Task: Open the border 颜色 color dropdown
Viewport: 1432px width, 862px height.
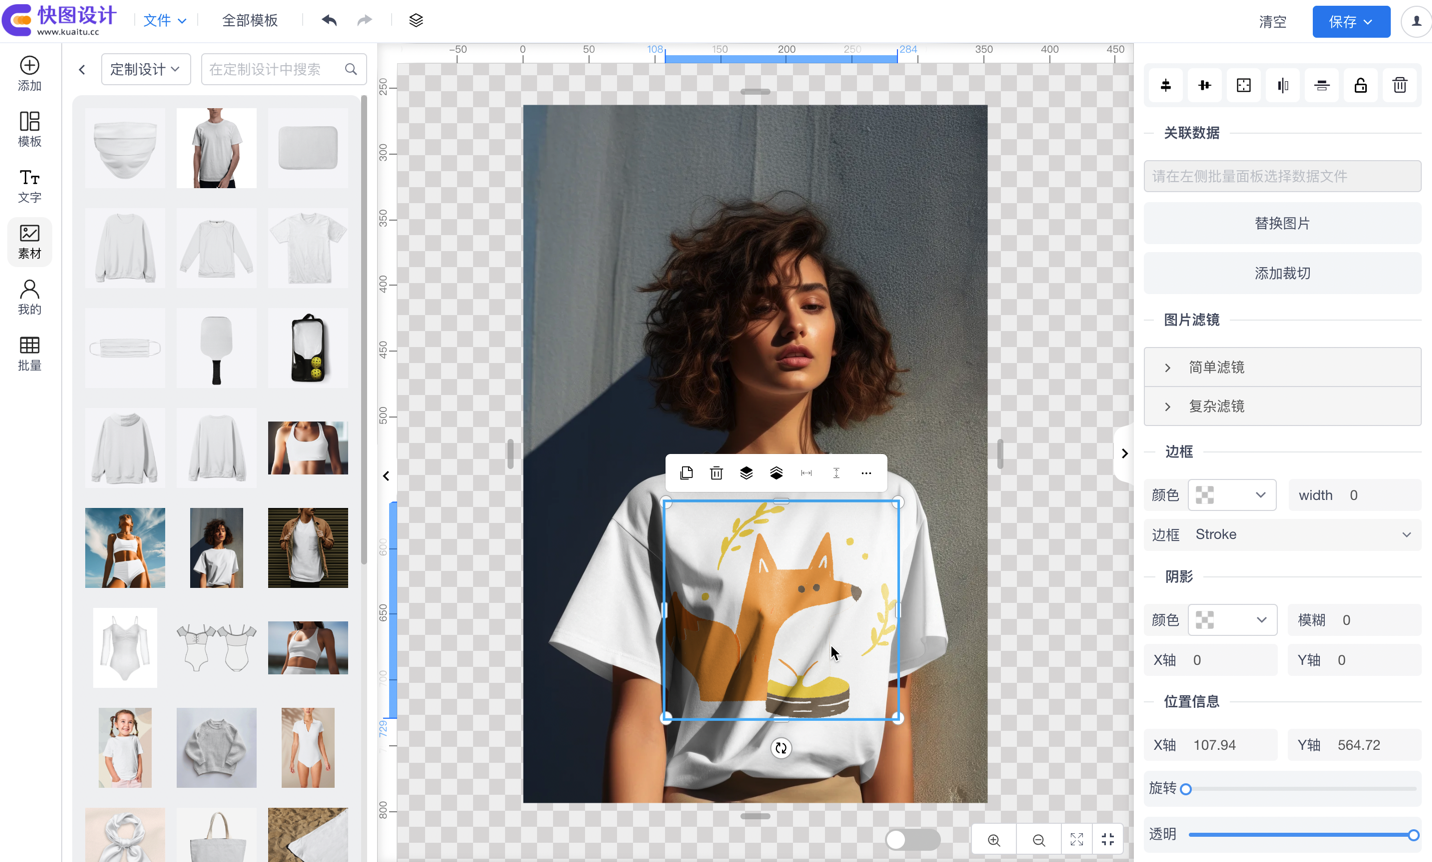Action: tap(1232, 495)
